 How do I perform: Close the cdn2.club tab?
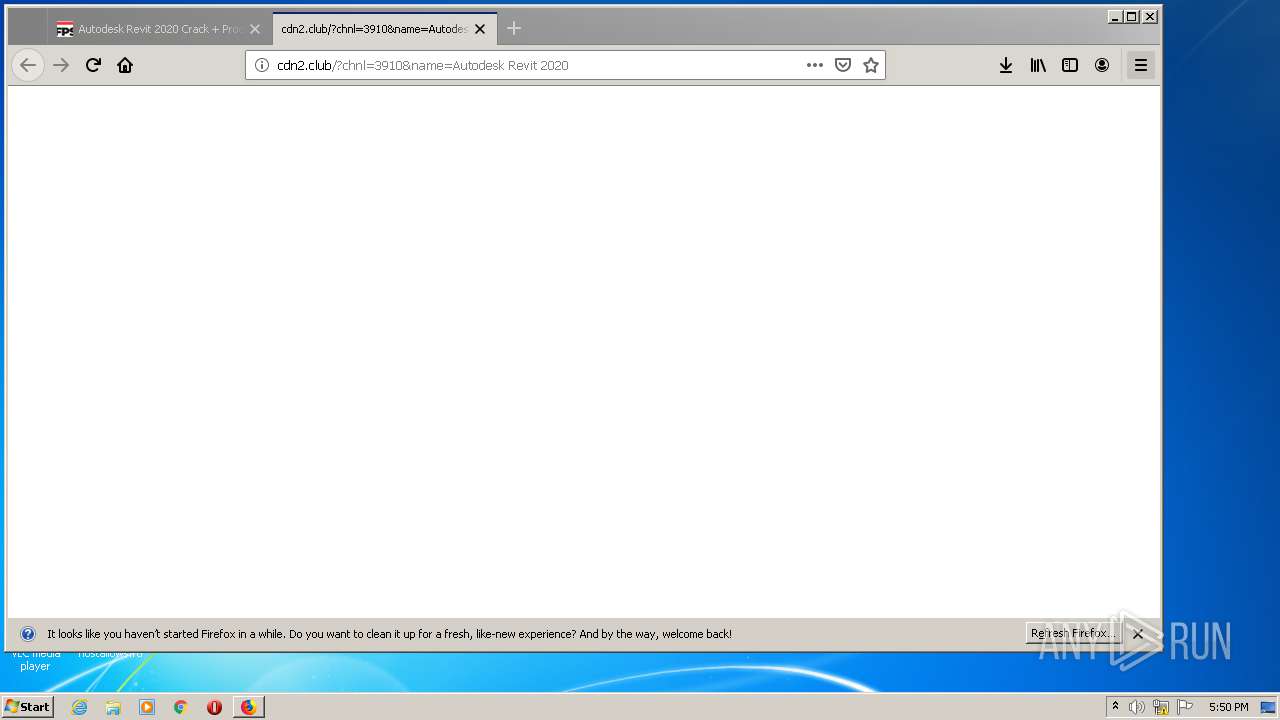(480, 29)
